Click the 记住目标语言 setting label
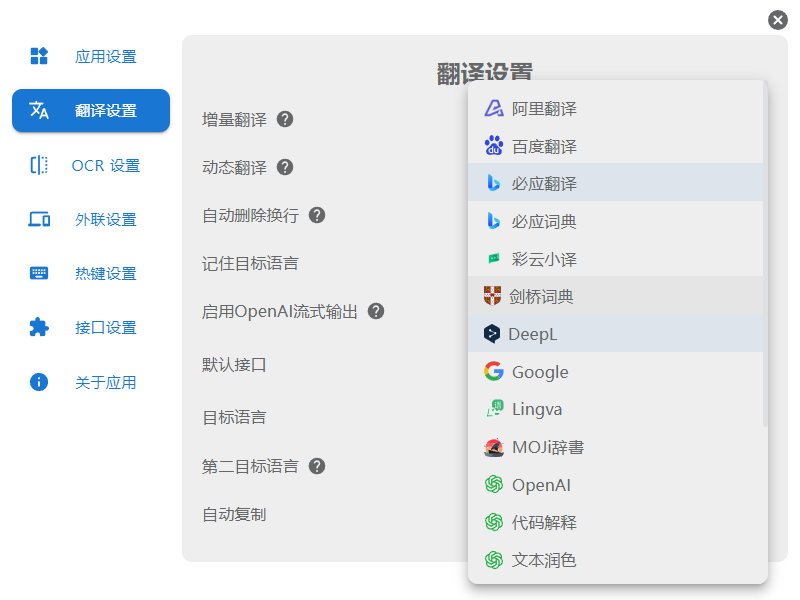The image size is (800, 600). (250, 263)
